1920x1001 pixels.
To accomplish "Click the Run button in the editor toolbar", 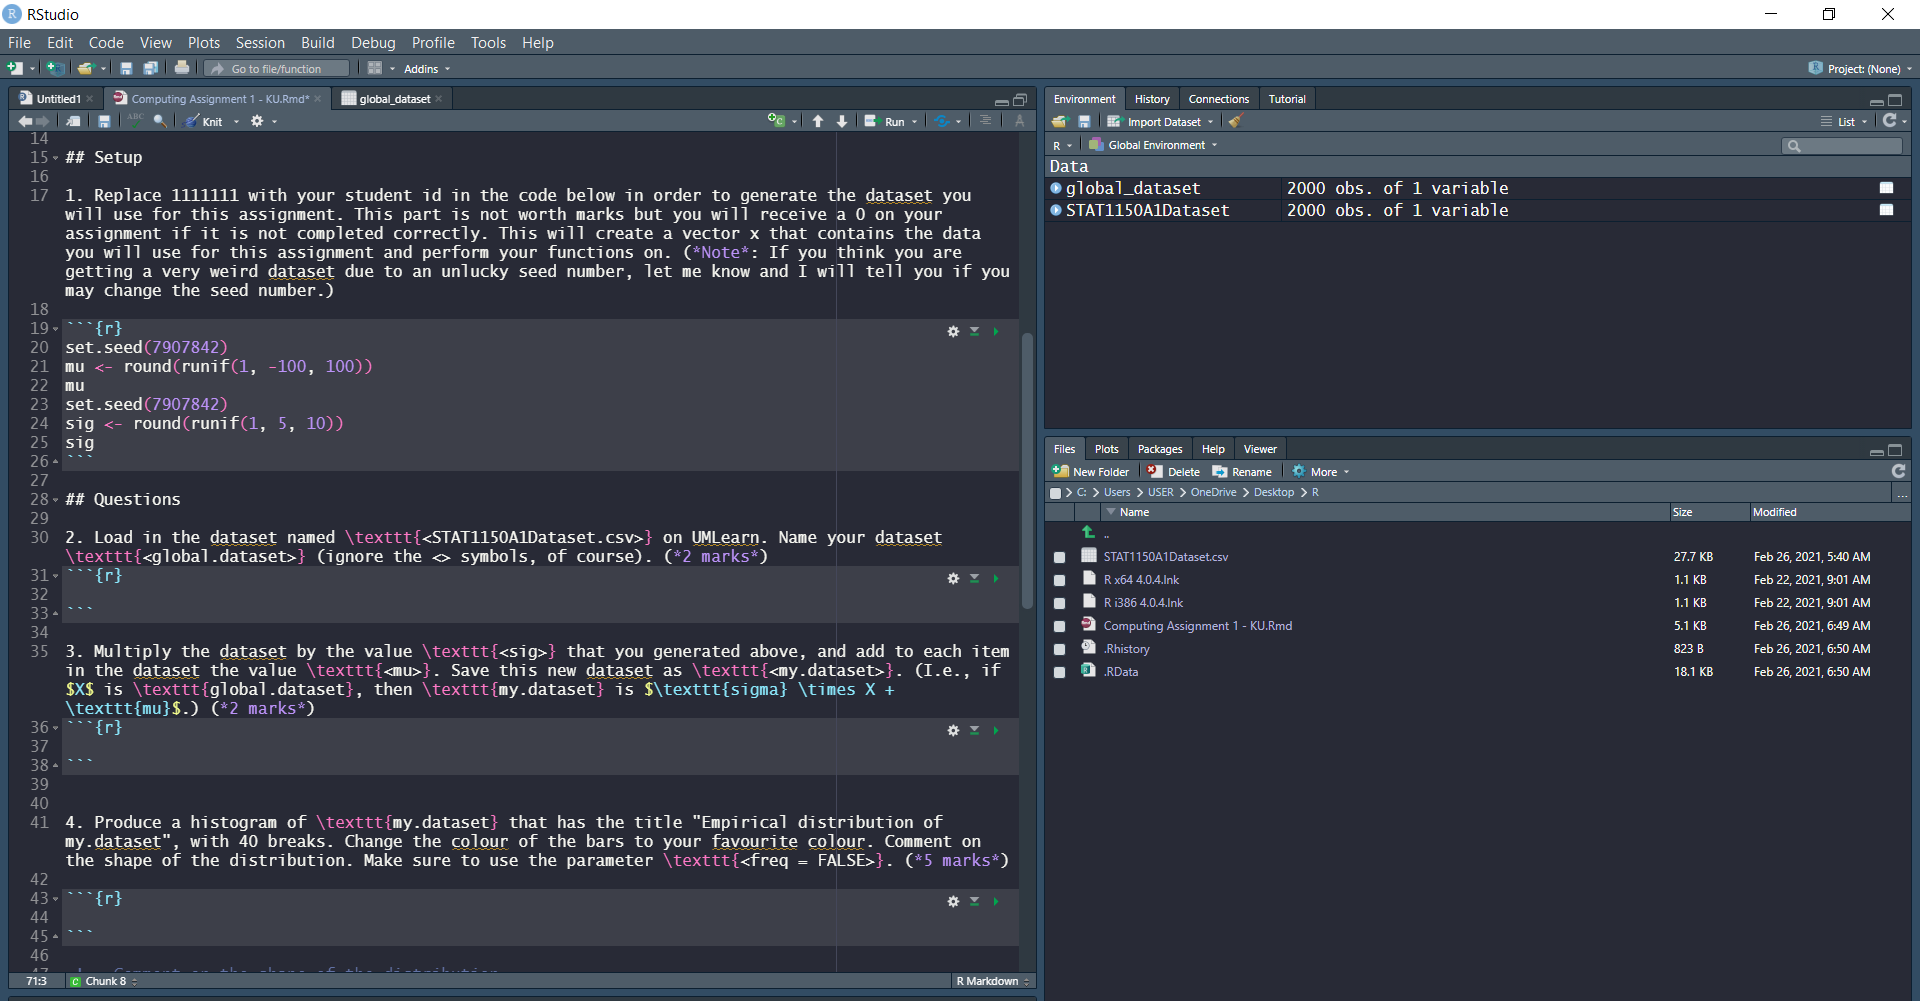I will click(891, 121).
